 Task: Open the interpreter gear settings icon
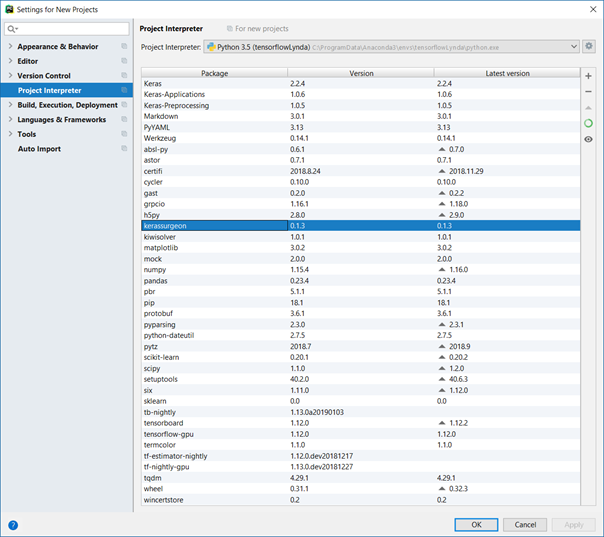pyautogui.click(x=589, y=47)
